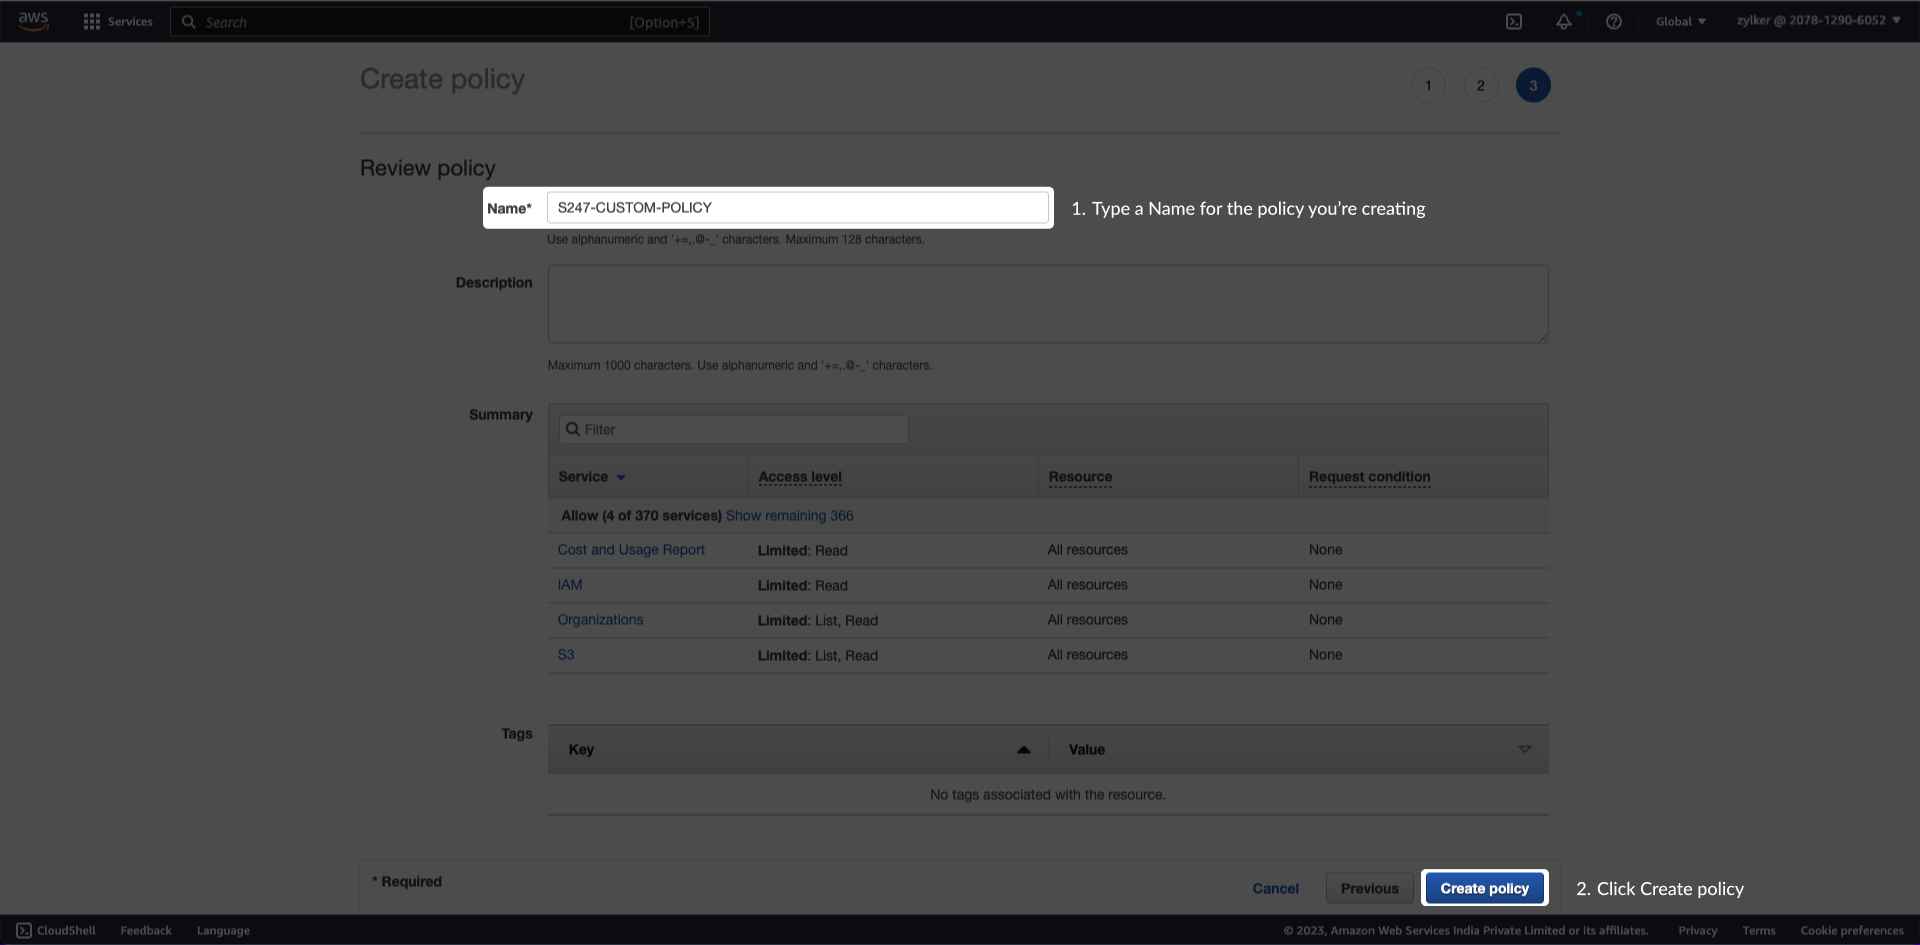Toggle the Service column sort arrow
This screenshot has width=1920, height=945.
(621, 478)
